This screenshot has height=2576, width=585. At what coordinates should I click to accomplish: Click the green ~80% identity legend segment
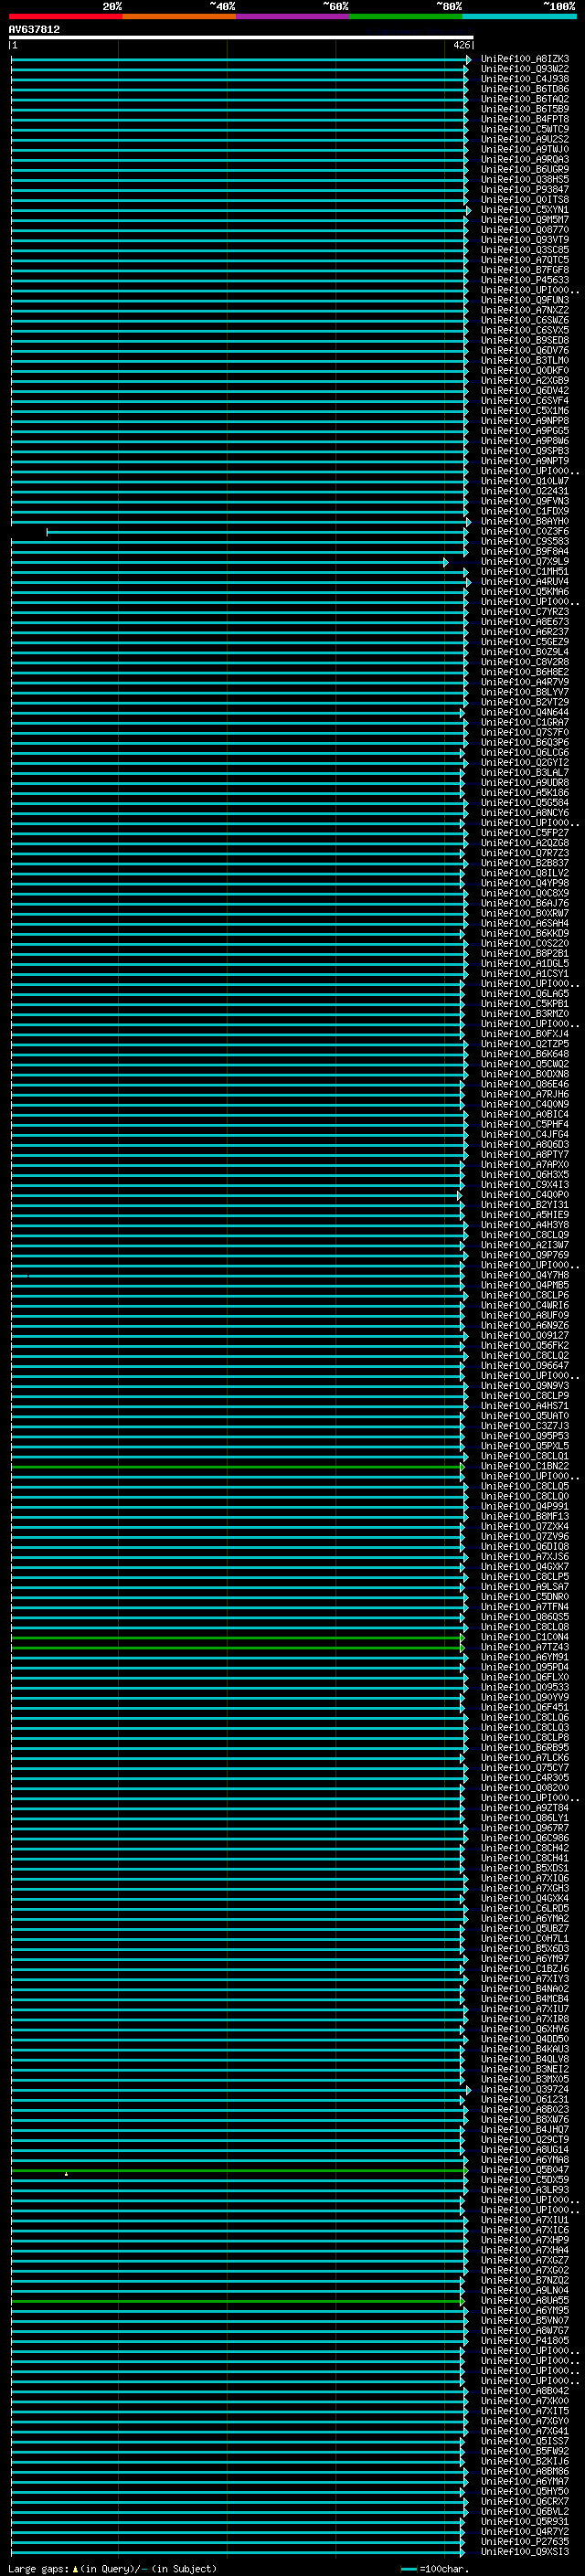point(406,16)
